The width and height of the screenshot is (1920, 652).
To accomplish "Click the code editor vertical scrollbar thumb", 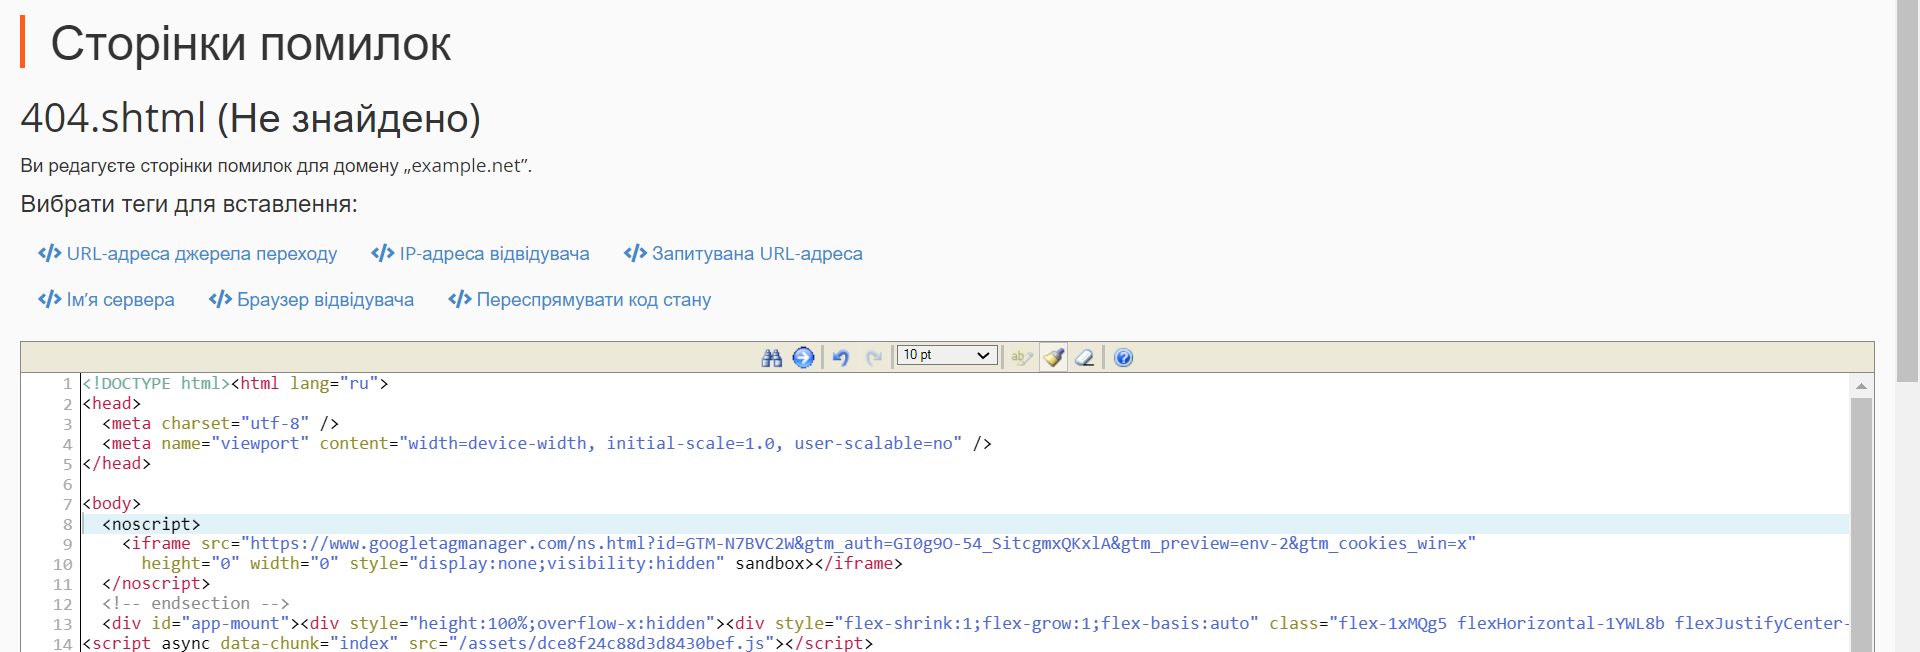I will pos(1861,520).
